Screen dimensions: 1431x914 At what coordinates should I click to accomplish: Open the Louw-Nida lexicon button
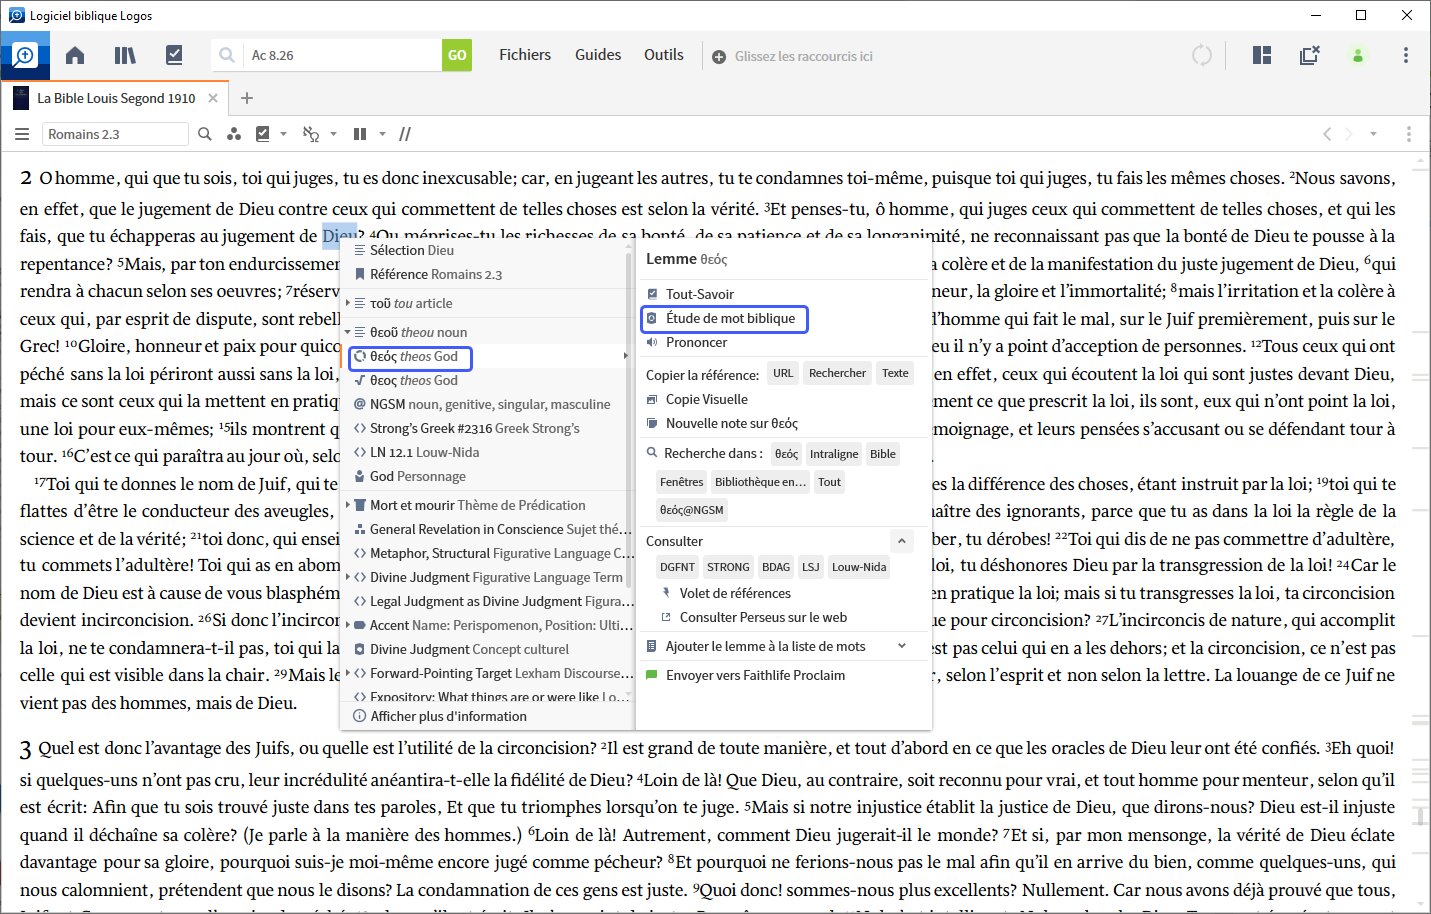[x=859, y=567]
